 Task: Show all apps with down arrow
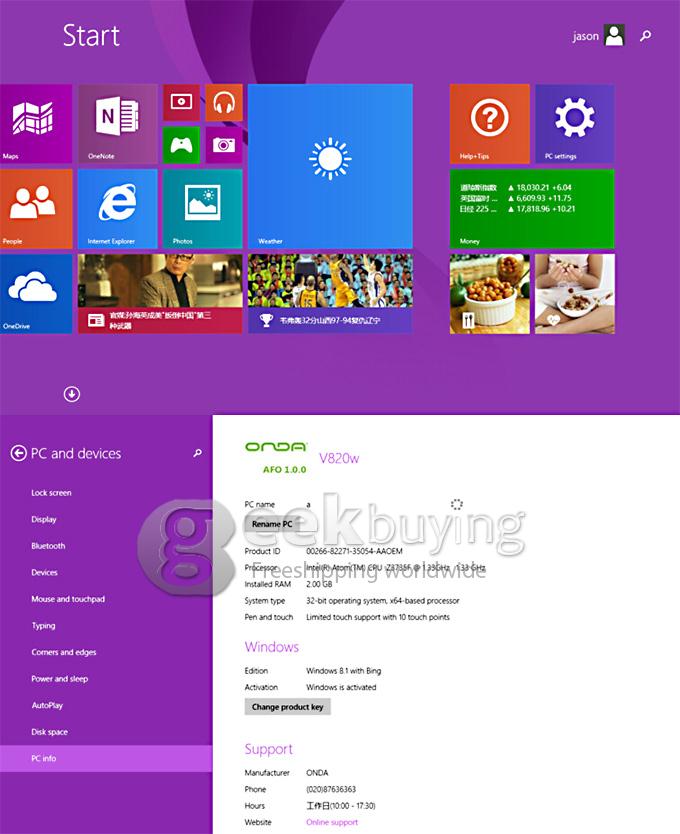point(72,394)
